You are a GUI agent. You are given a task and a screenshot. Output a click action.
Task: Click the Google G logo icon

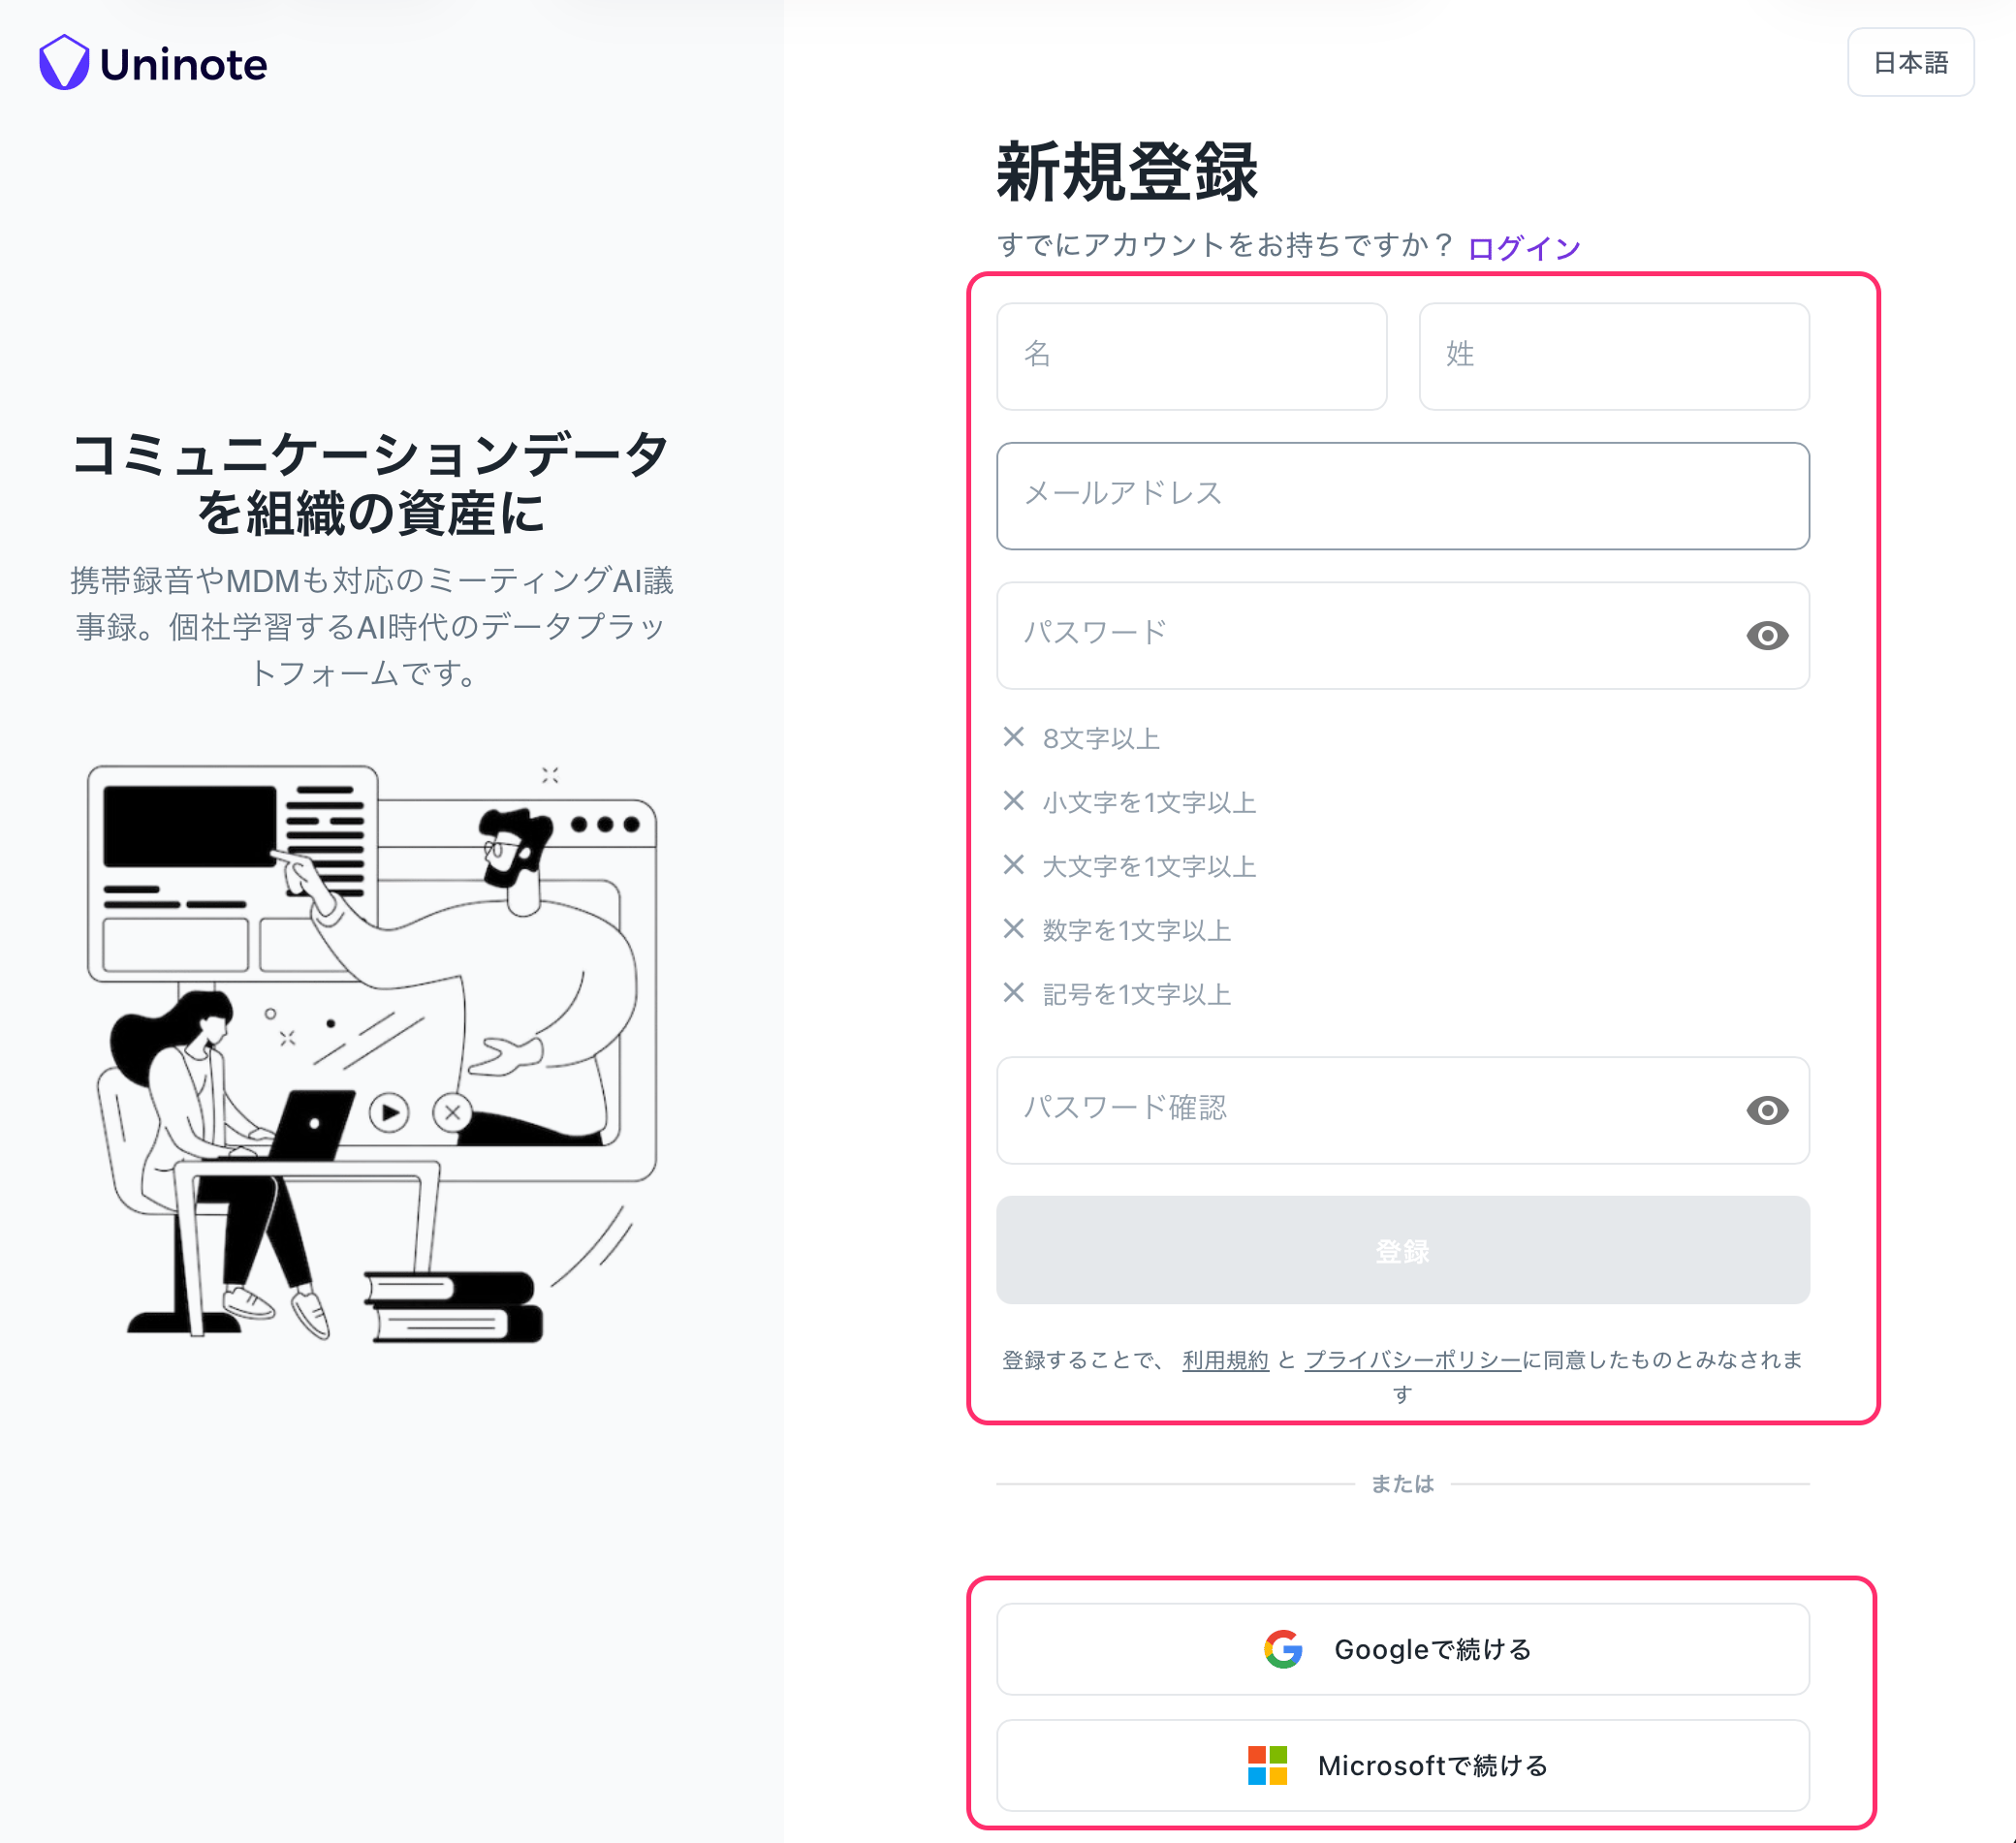pos(1283,1649)
